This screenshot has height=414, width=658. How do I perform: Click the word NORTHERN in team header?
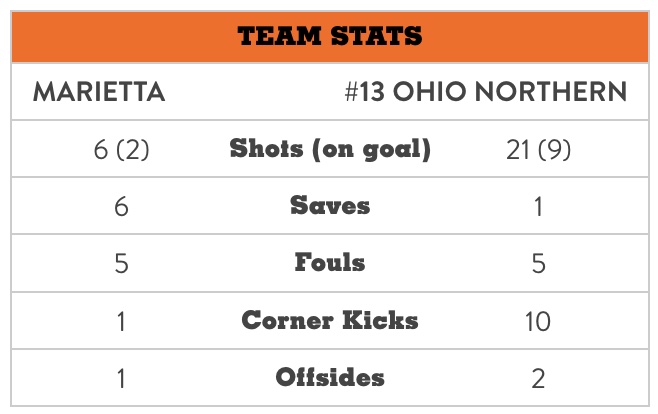551,91
